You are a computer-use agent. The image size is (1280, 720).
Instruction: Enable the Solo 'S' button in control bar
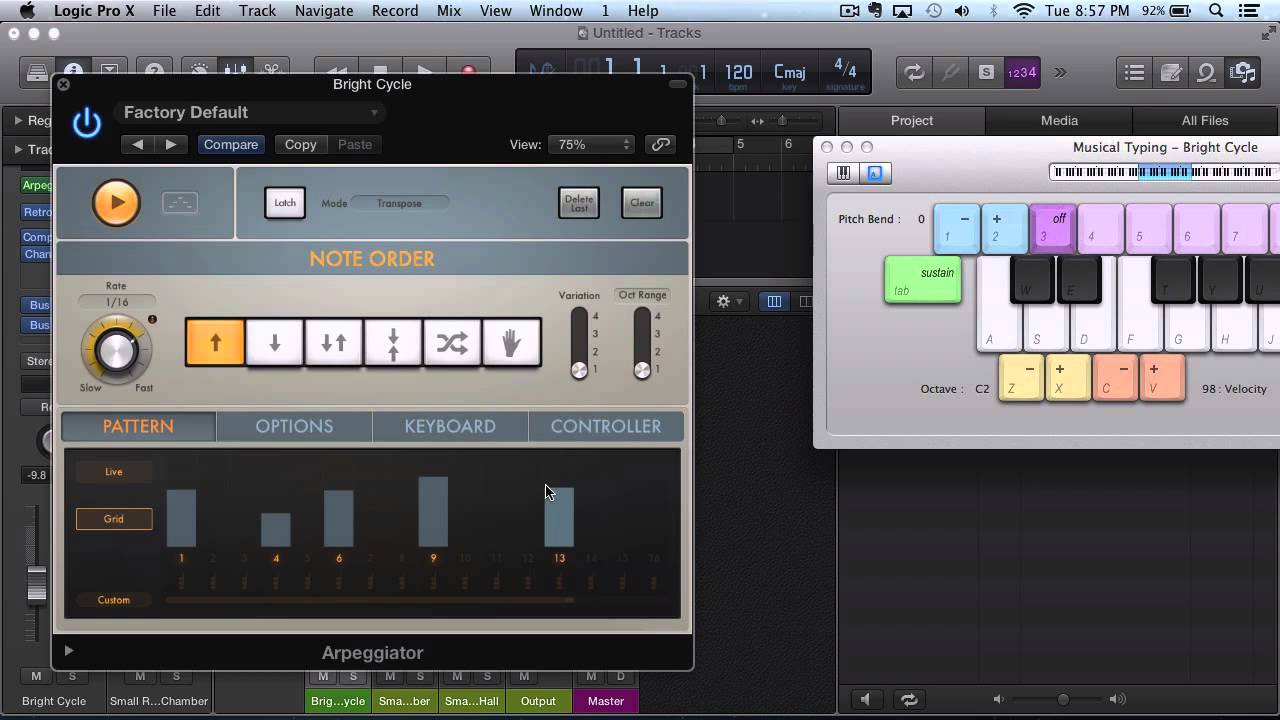[986, 72]
